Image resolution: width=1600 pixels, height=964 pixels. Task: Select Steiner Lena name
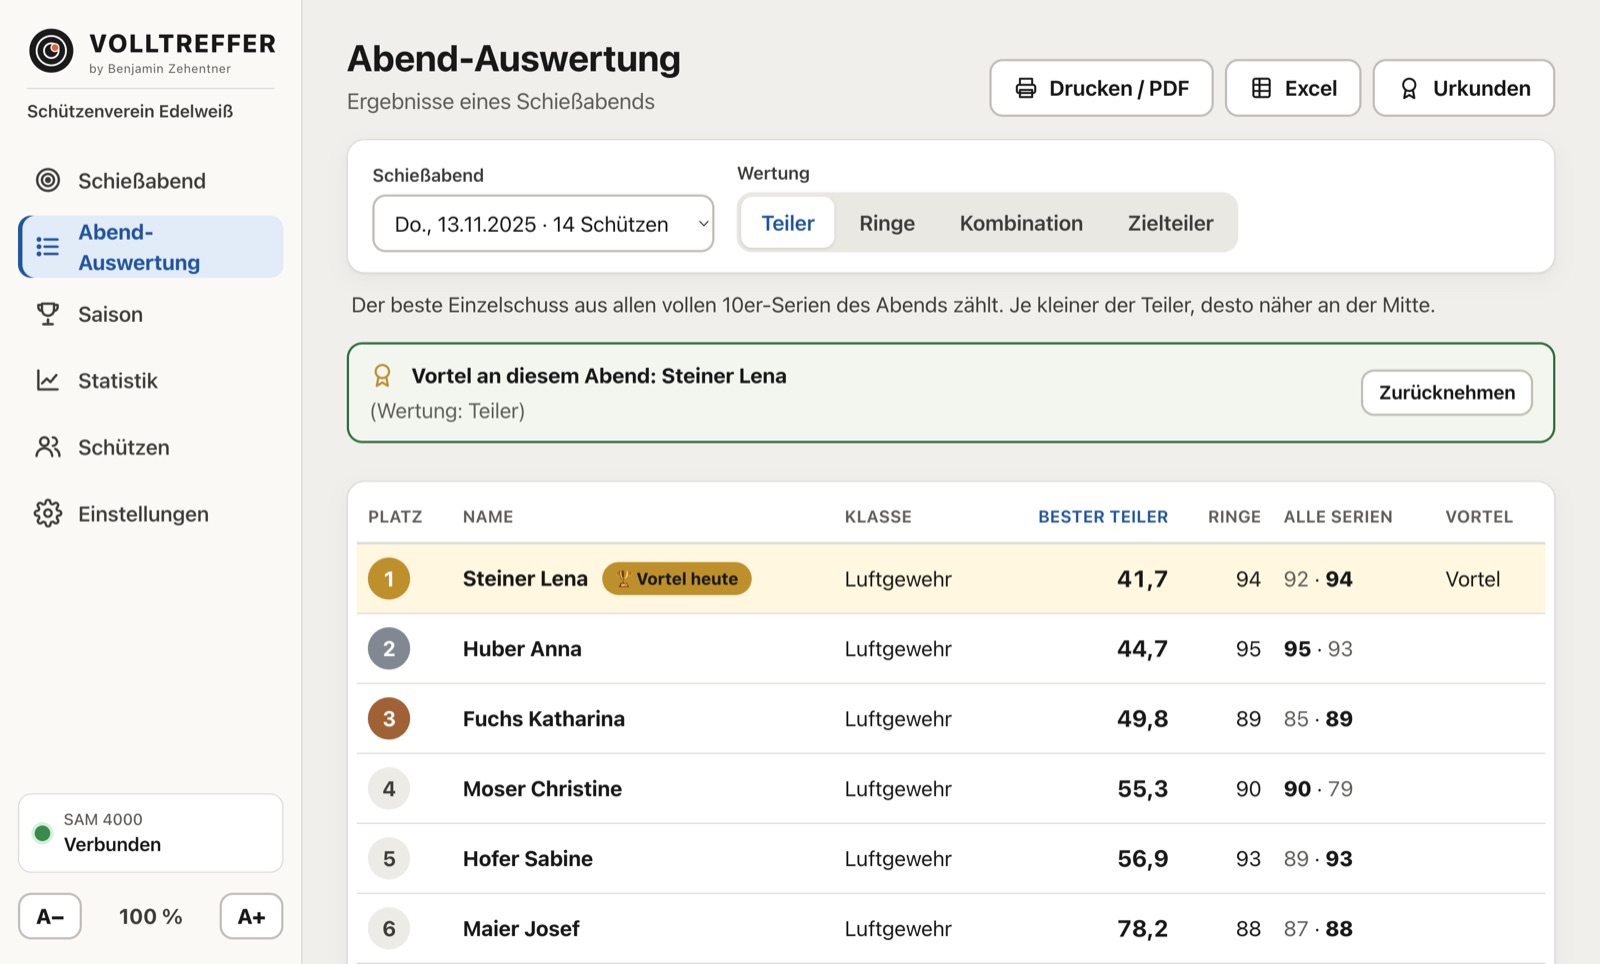pos(525,578)
